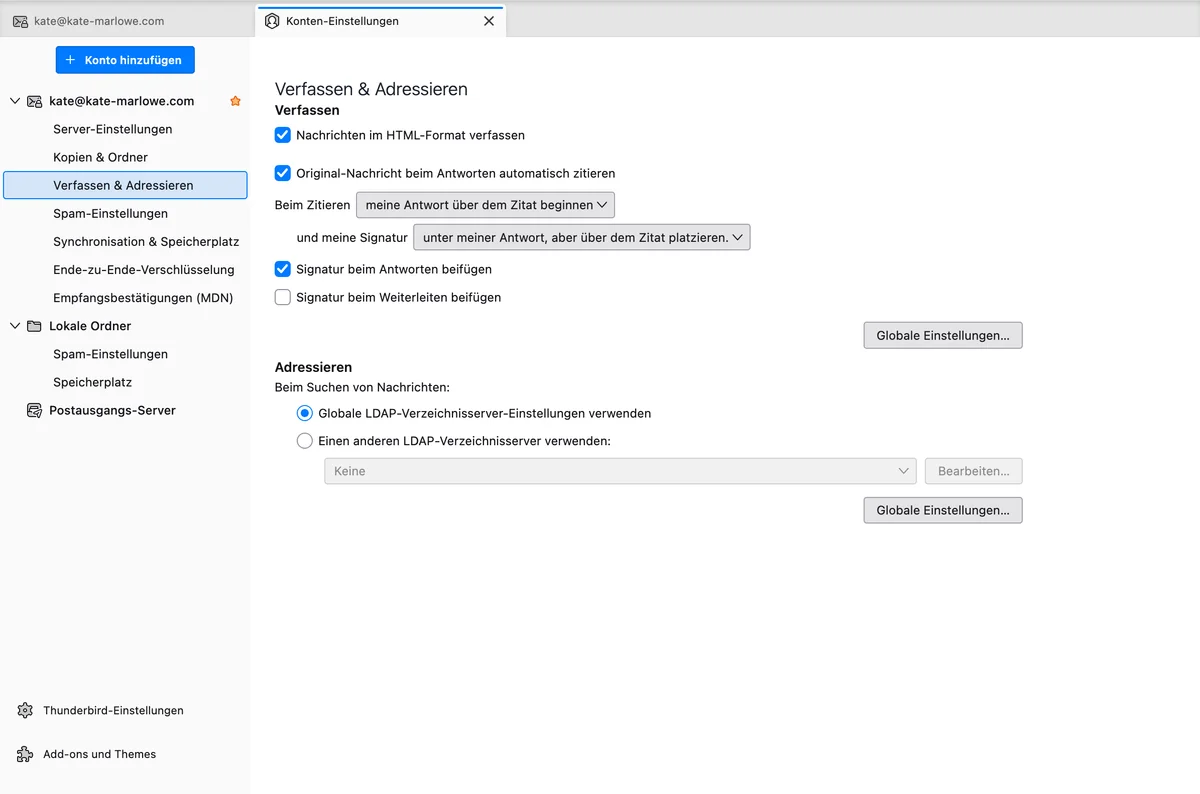The width and height of the screenshot is (1200, 794).
Task: Click Konto hinzufügen button
Action: pyautogui.click(x=125, y=60)
